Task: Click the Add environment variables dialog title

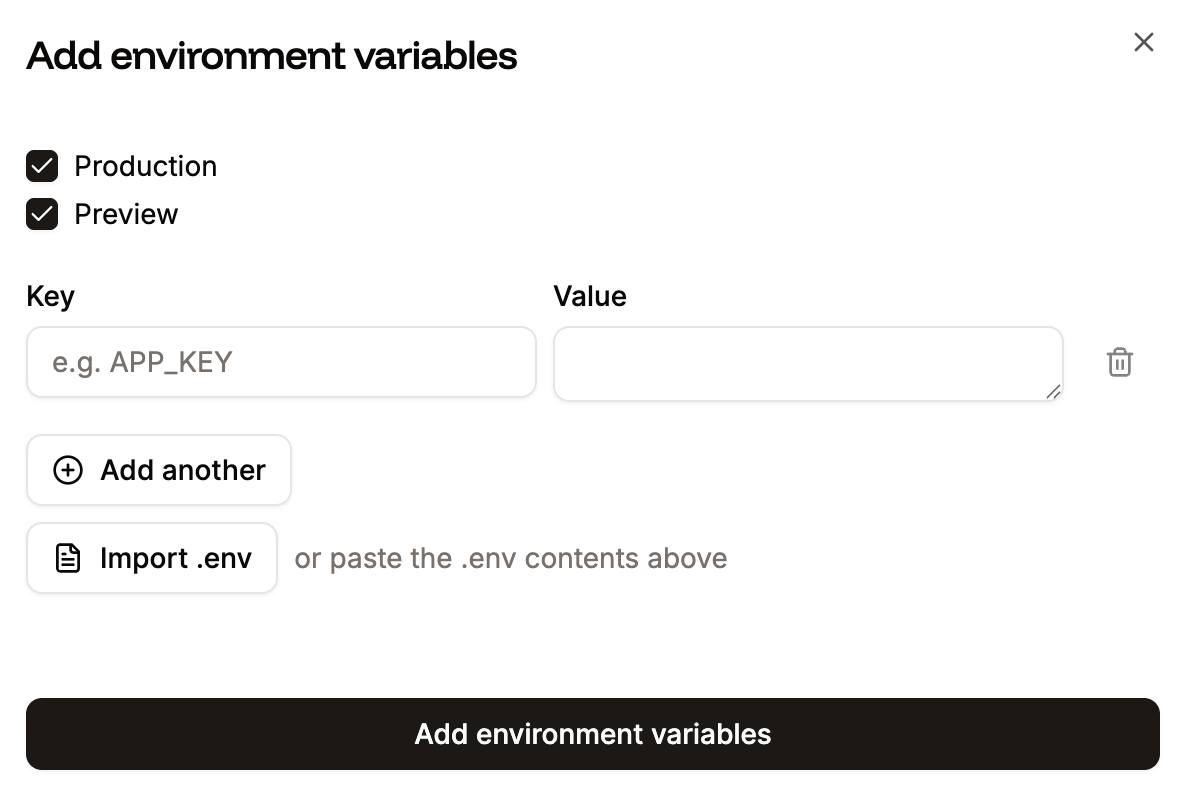Action: click(x=271, y=56)
